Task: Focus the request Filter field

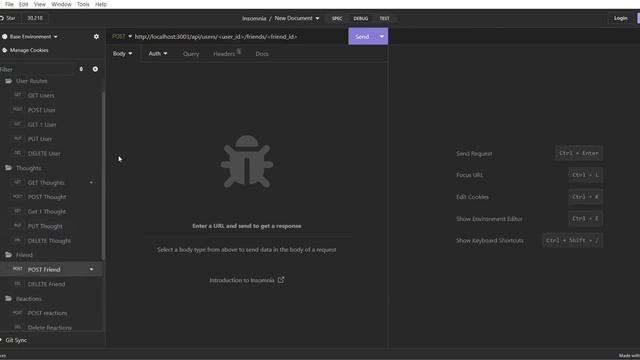Action: coord(37,69)
